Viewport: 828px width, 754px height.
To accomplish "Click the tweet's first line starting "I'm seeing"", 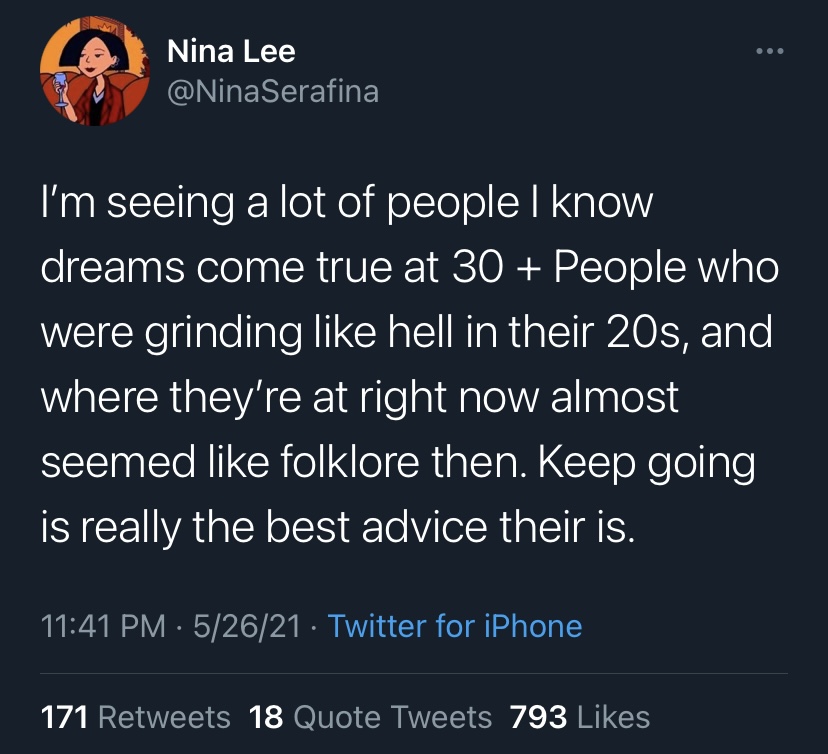I will click(x=346, y=206).
